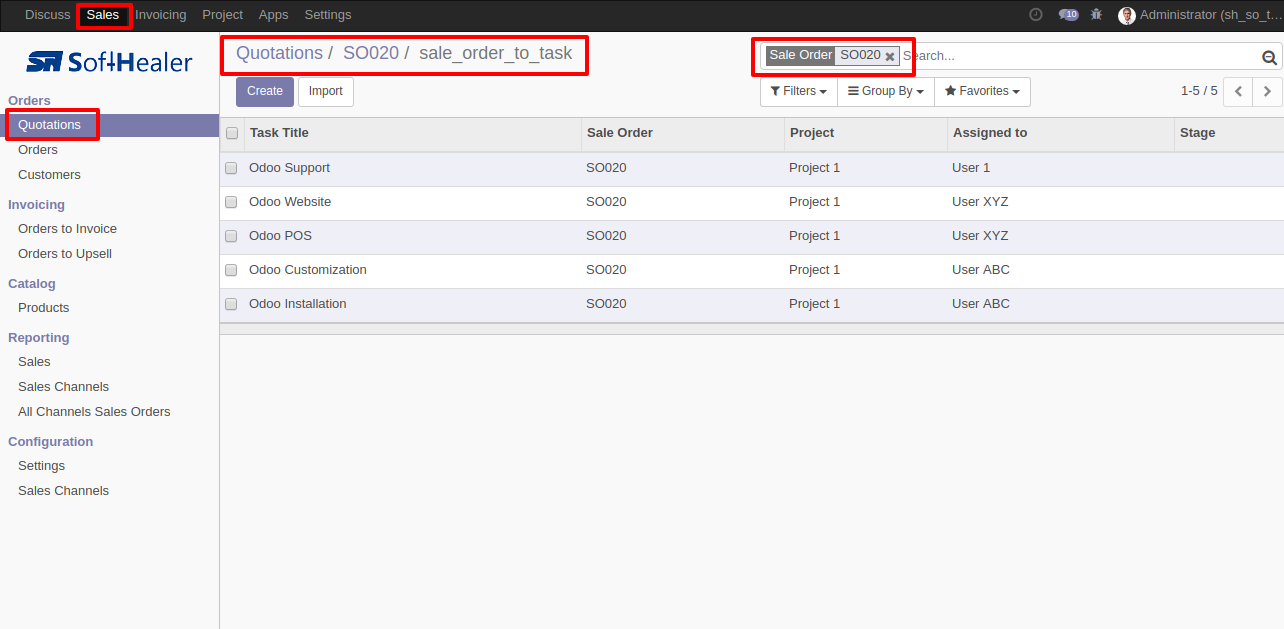Open the Favorites dropdown

pos(982,91)
